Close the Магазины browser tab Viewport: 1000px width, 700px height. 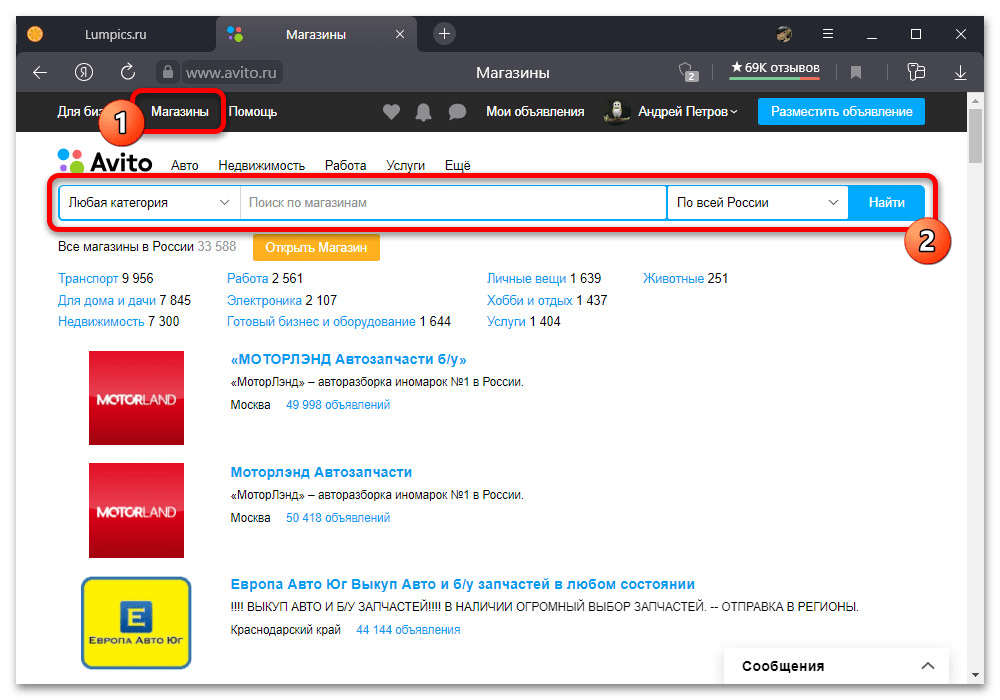[400, 34]
